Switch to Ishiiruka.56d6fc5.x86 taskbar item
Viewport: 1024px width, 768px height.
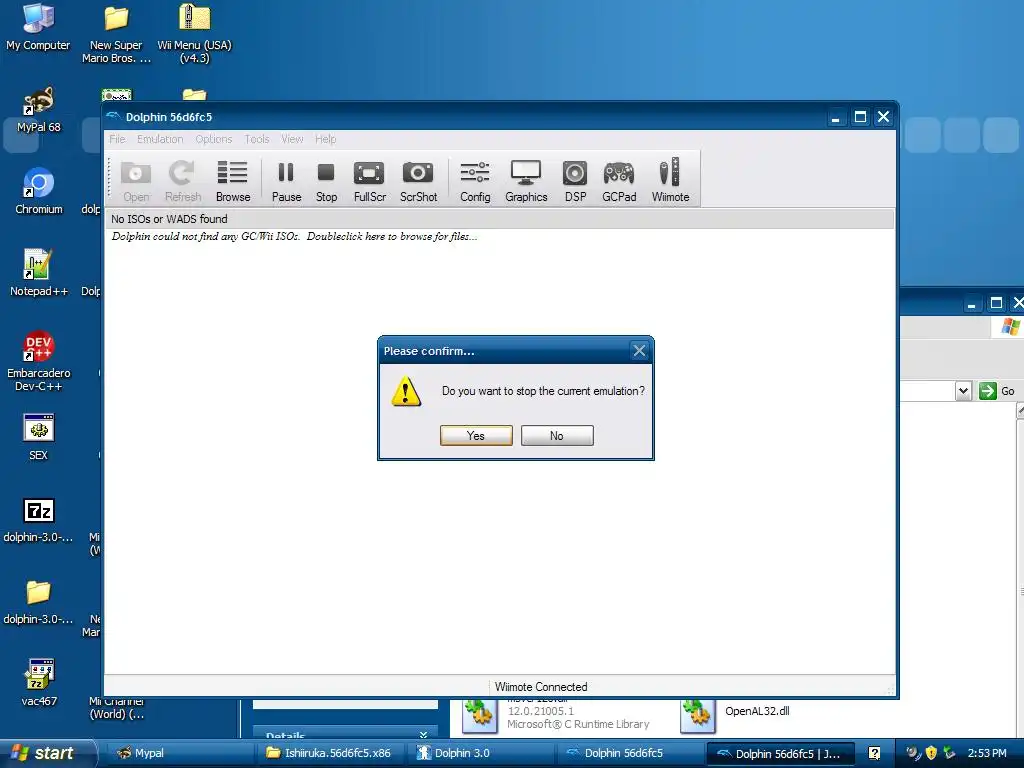(332, 753)
